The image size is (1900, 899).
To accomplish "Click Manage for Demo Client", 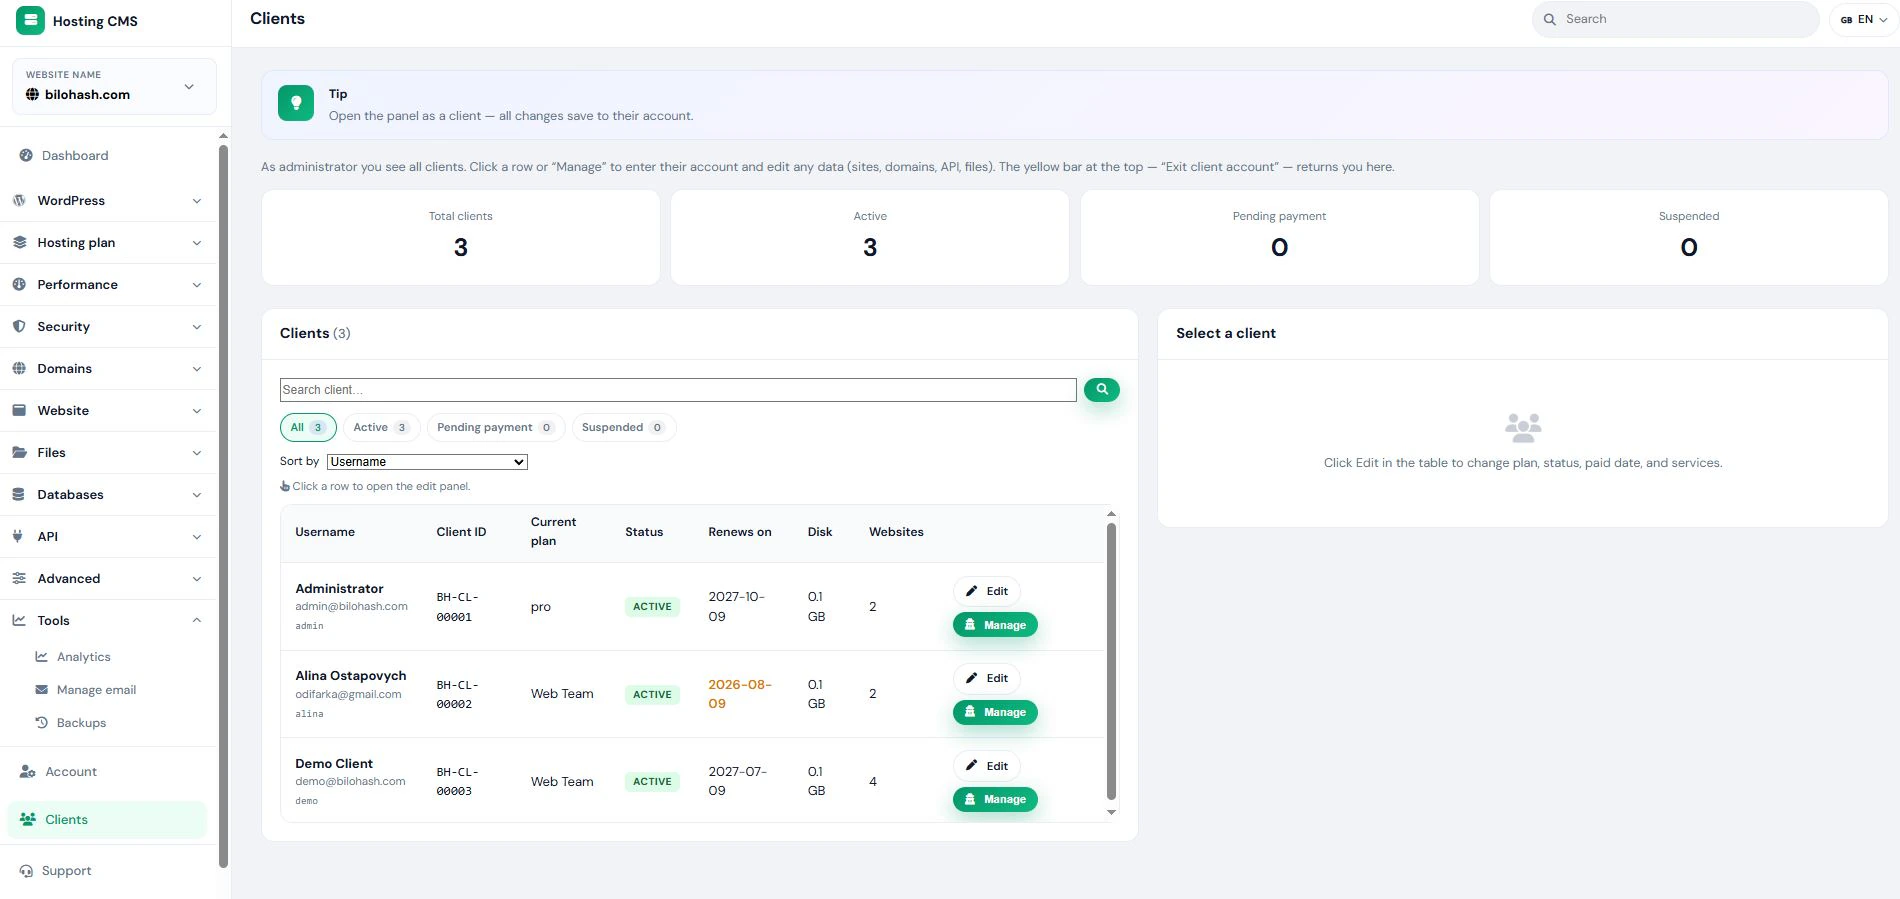I will coord(995,799).
